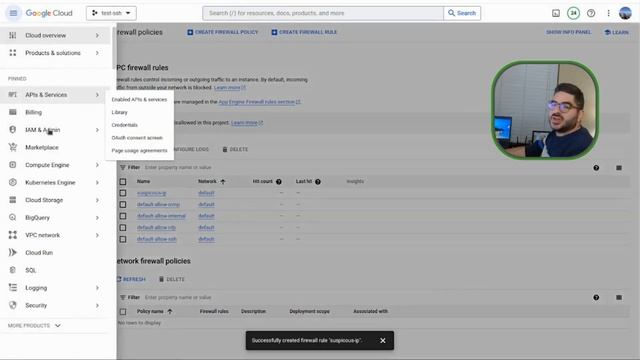
Task: Dismiss the firewall rule created notification
Action: 382,340
